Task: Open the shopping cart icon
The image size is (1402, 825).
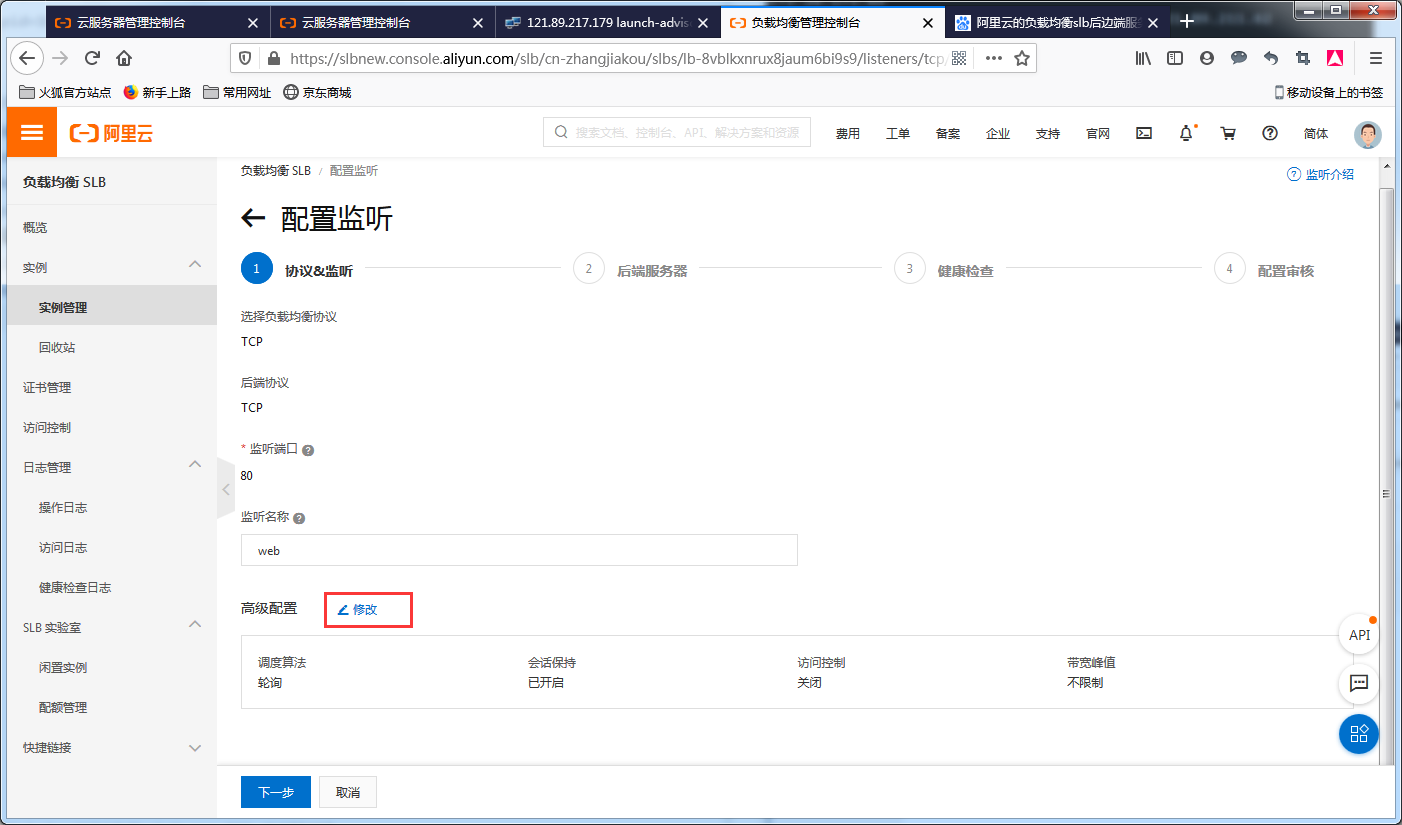Action: pyautogui.click(x=1228, y=132)
